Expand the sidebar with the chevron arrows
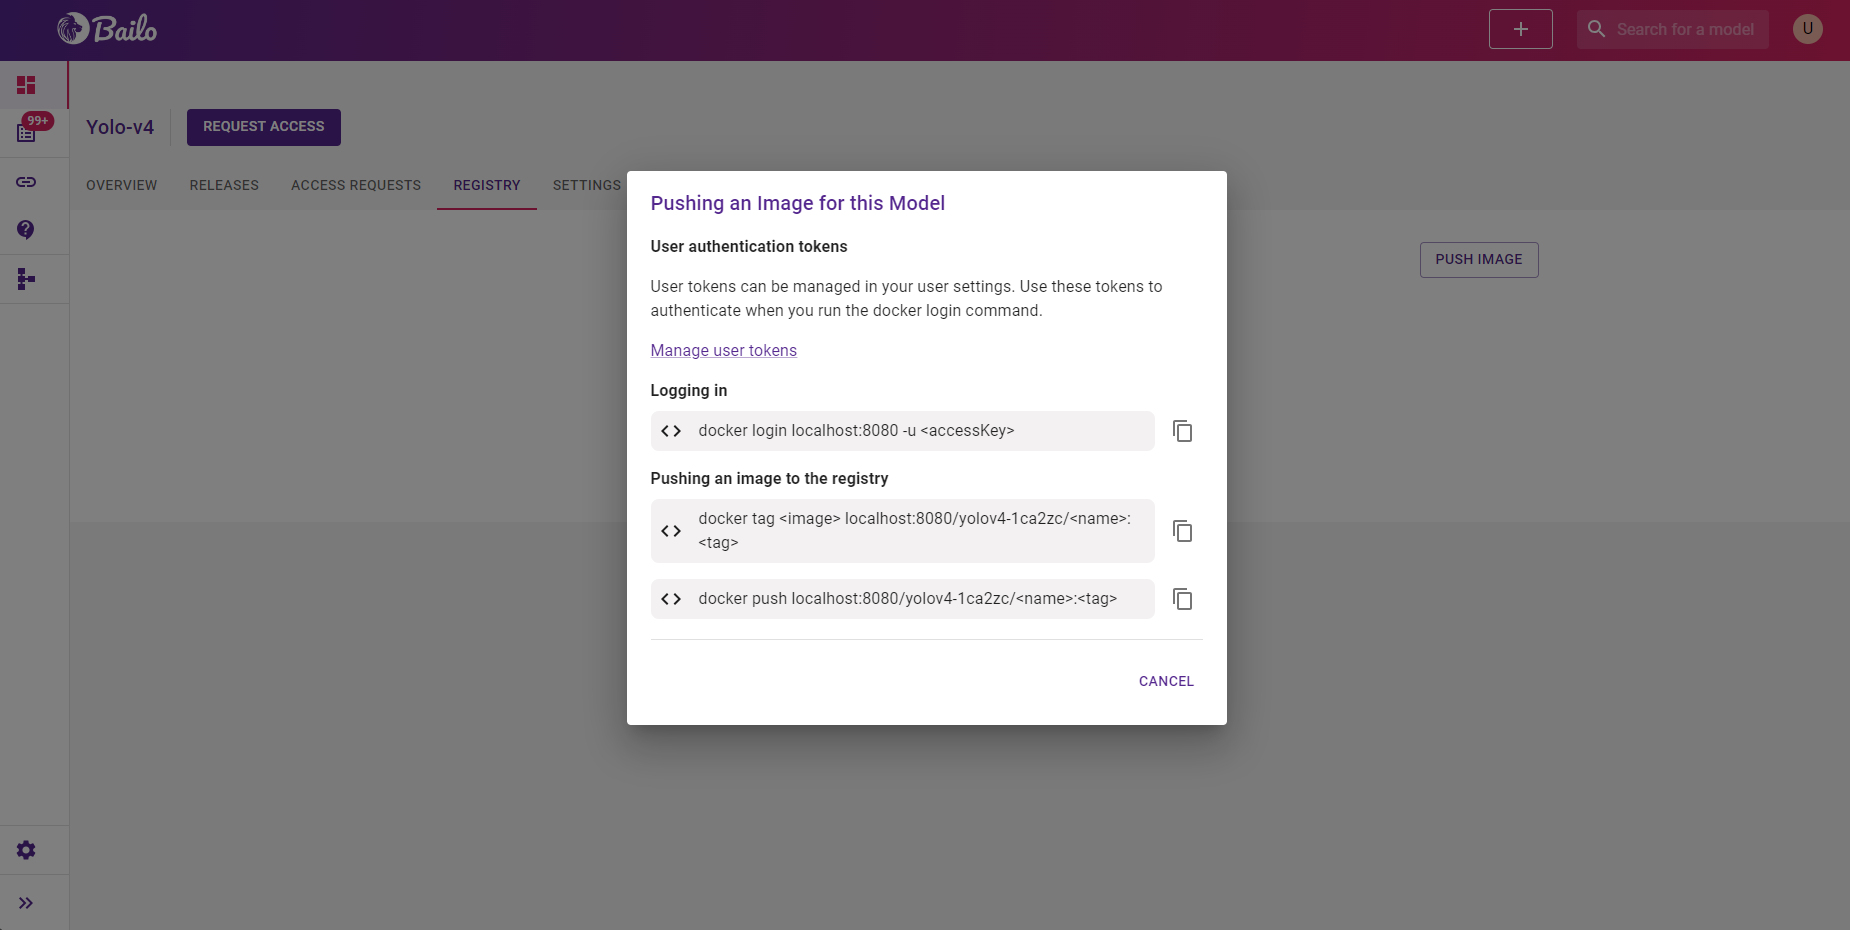The height and width of the screenshot is (930, 1850). (25, 902)
